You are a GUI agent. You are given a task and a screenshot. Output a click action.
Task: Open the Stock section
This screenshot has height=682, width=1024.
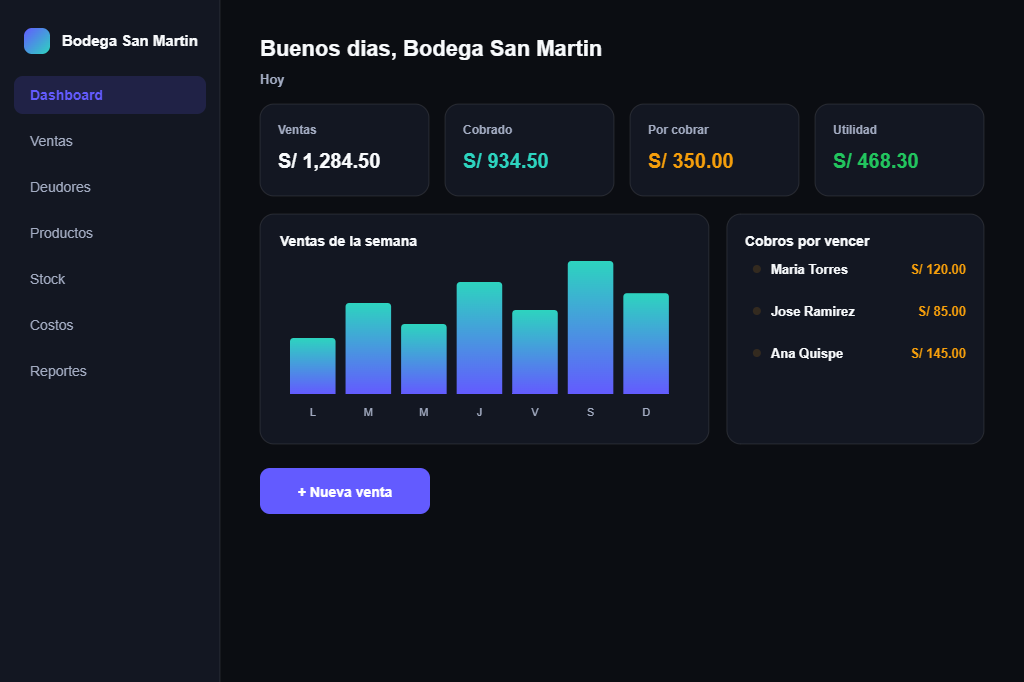(110, 279)
